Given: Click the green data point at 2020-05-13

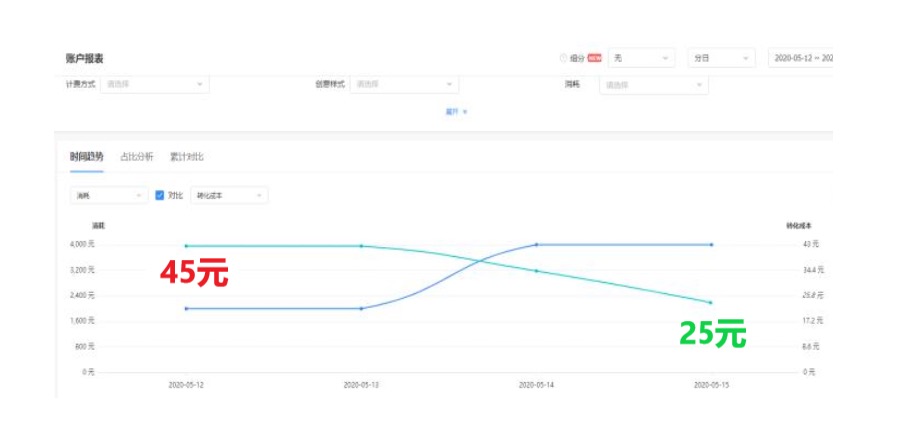Looking at the screenshot, I should (x=361, y=246).
